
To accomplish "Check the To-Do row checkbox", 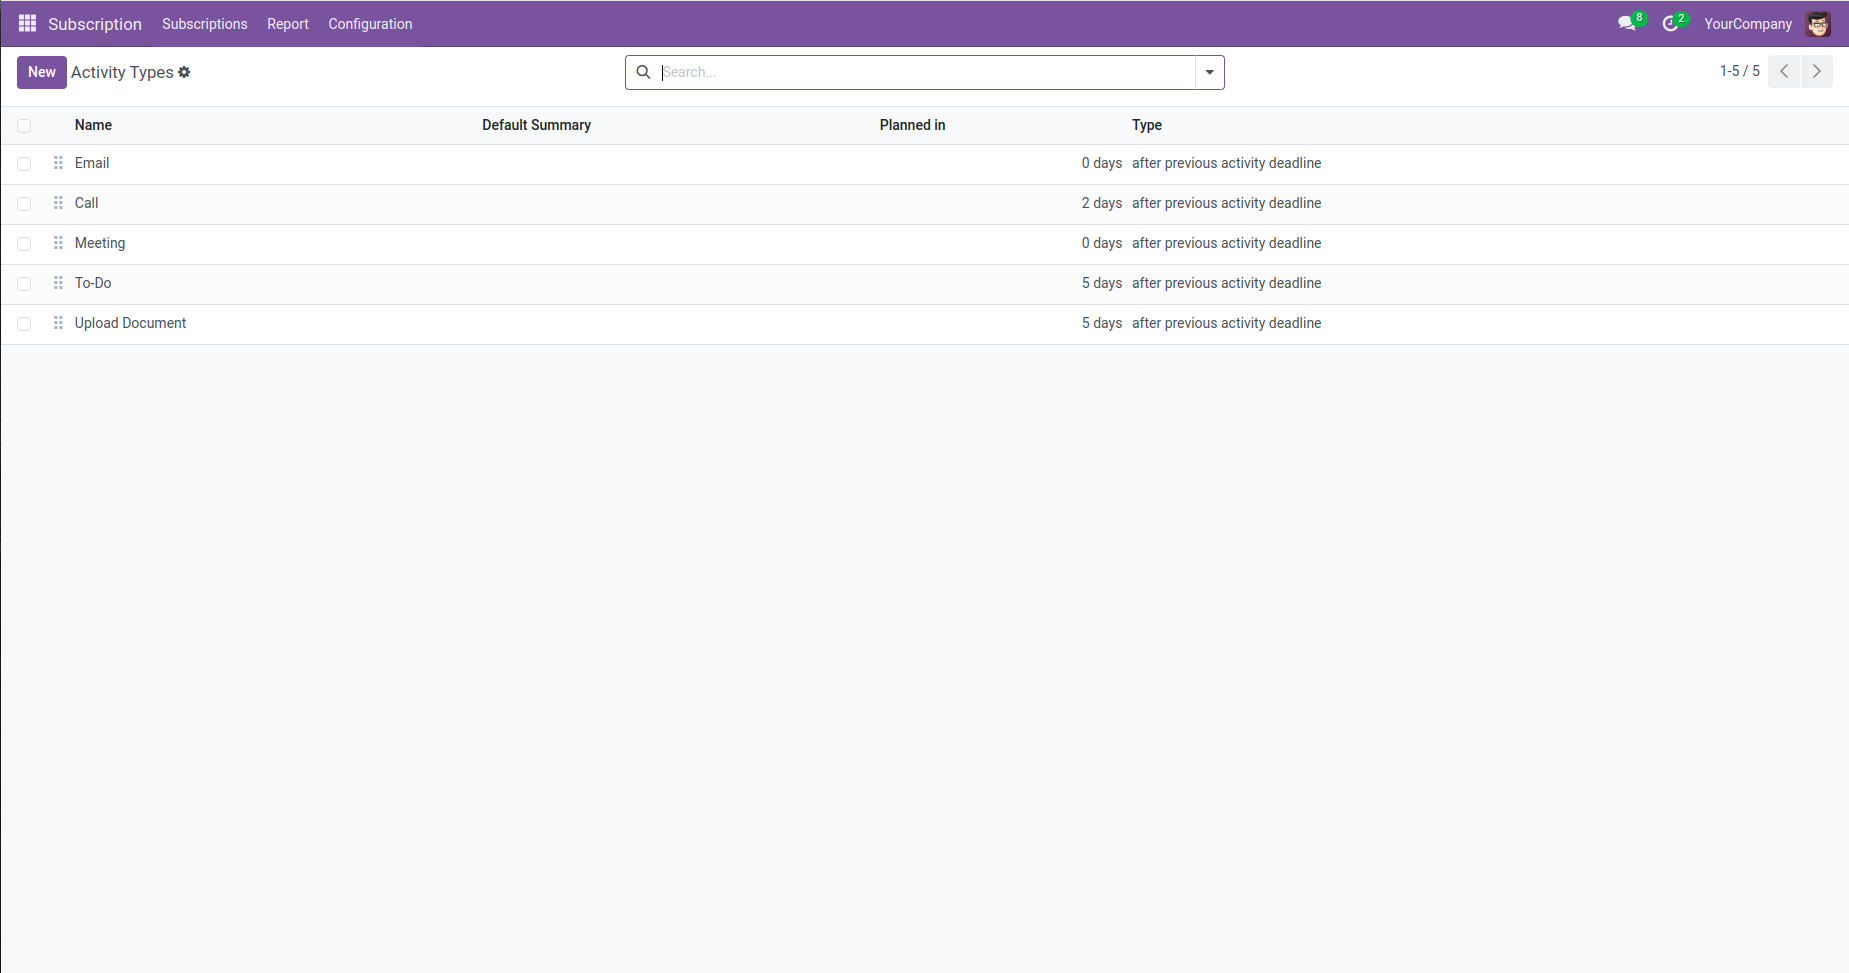I will pos(24,284).
